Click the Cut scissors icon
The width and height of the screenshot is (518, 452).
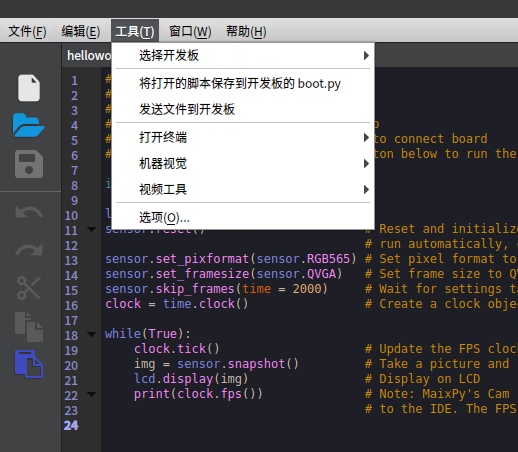click(29, 288)
